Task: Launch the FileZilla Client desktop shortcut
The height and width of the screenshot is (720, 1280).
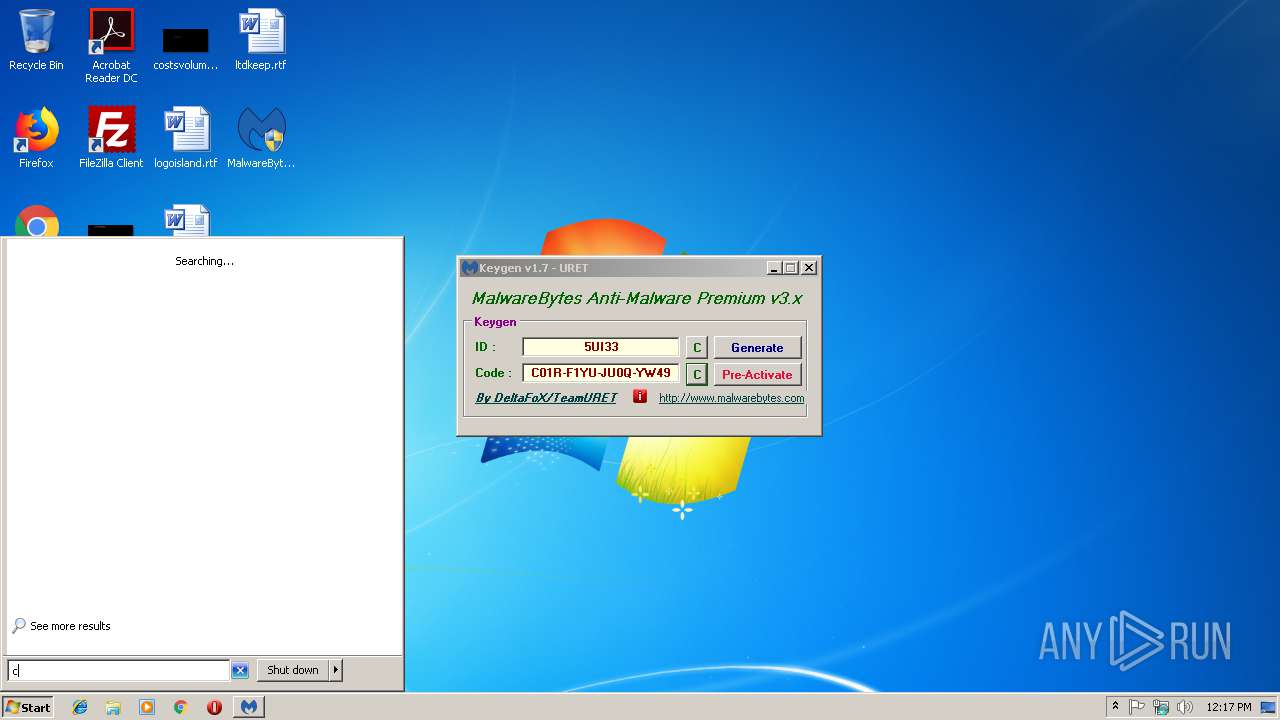Action: (x=111, y=138)
